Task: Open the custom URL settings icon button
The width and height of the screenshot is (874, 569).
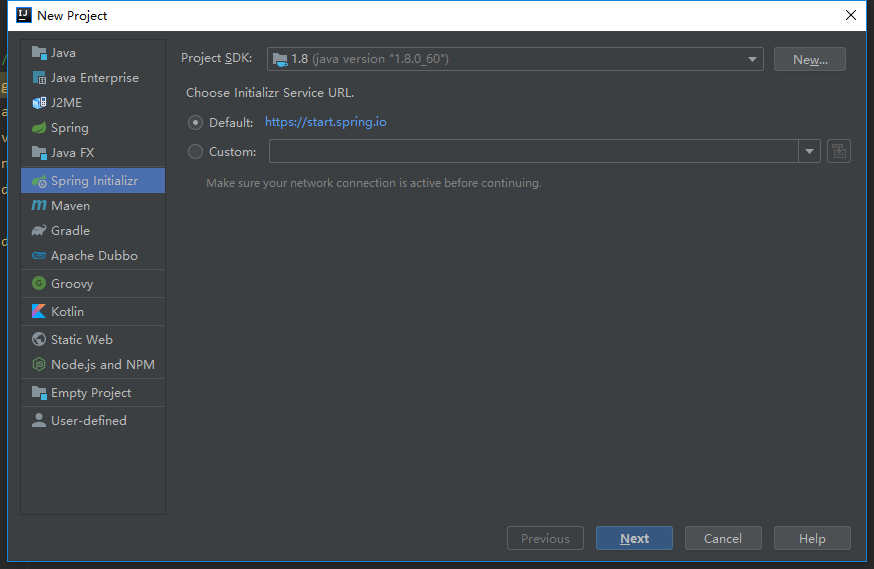Action: 839,152
